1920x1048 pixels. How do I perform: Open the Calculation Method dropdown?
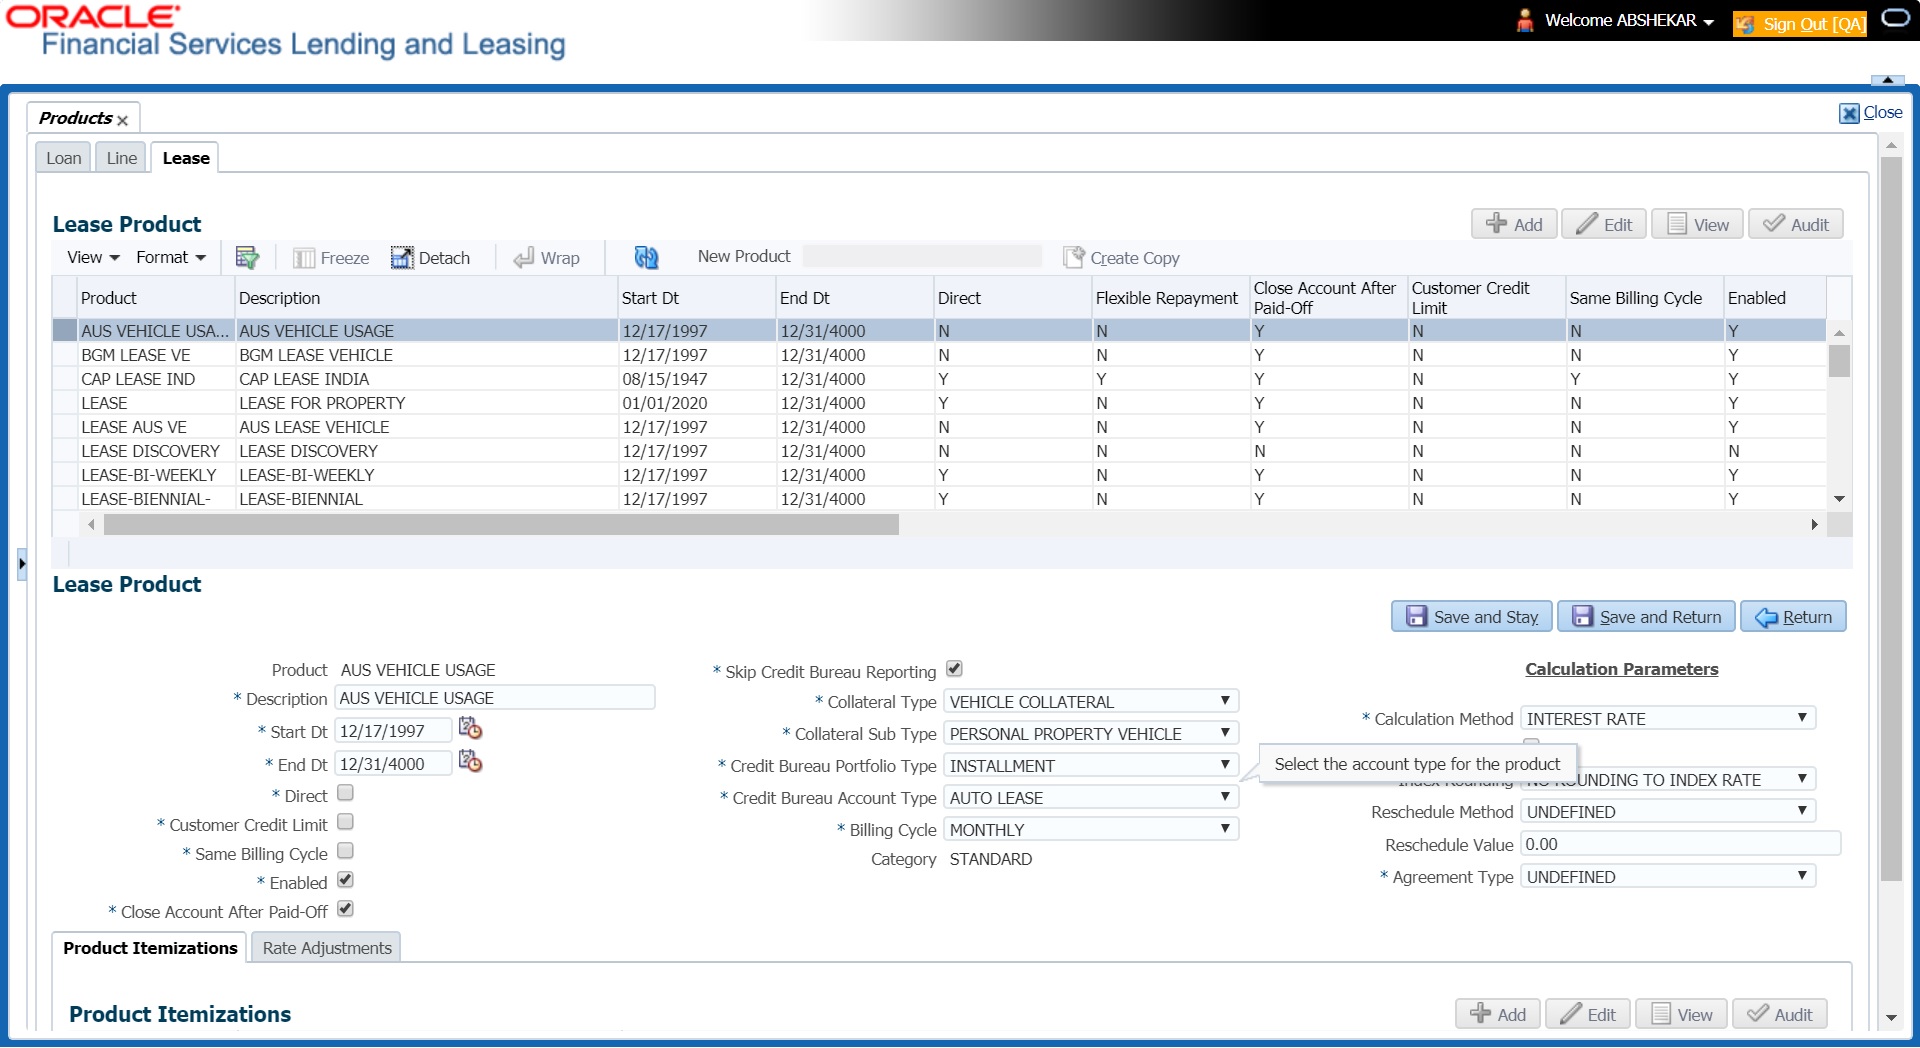point(1668,718)
